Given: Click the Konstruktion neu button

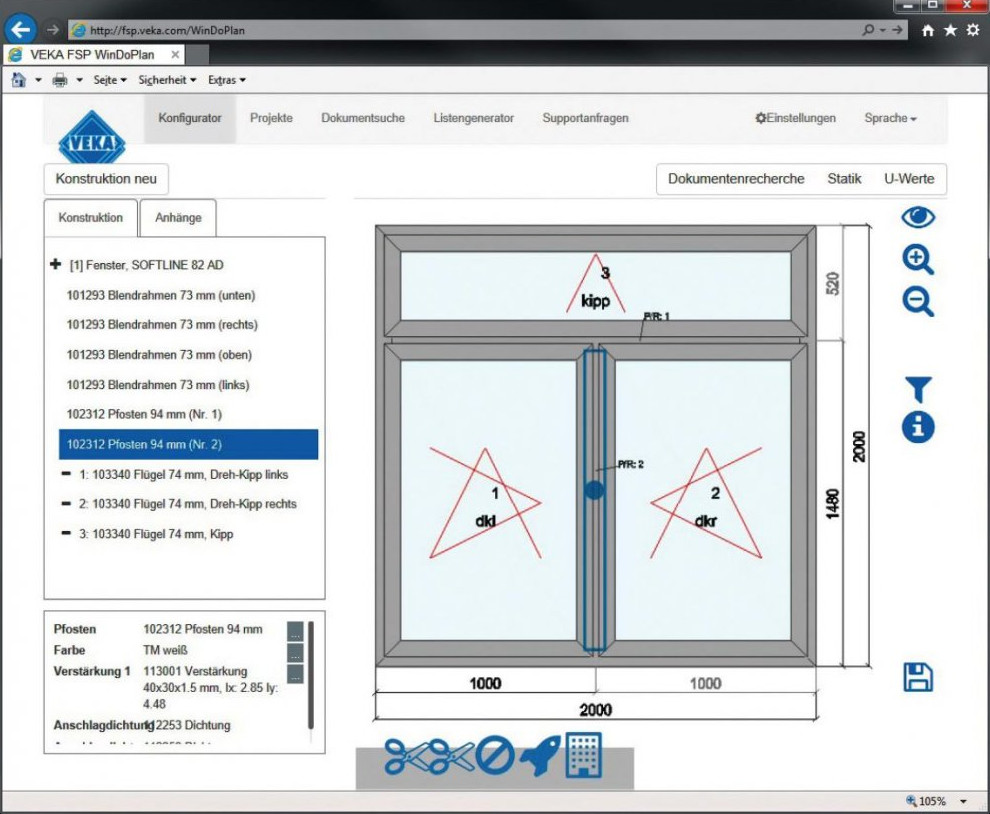Looking at the screenshot, I should tap(106, 179).
